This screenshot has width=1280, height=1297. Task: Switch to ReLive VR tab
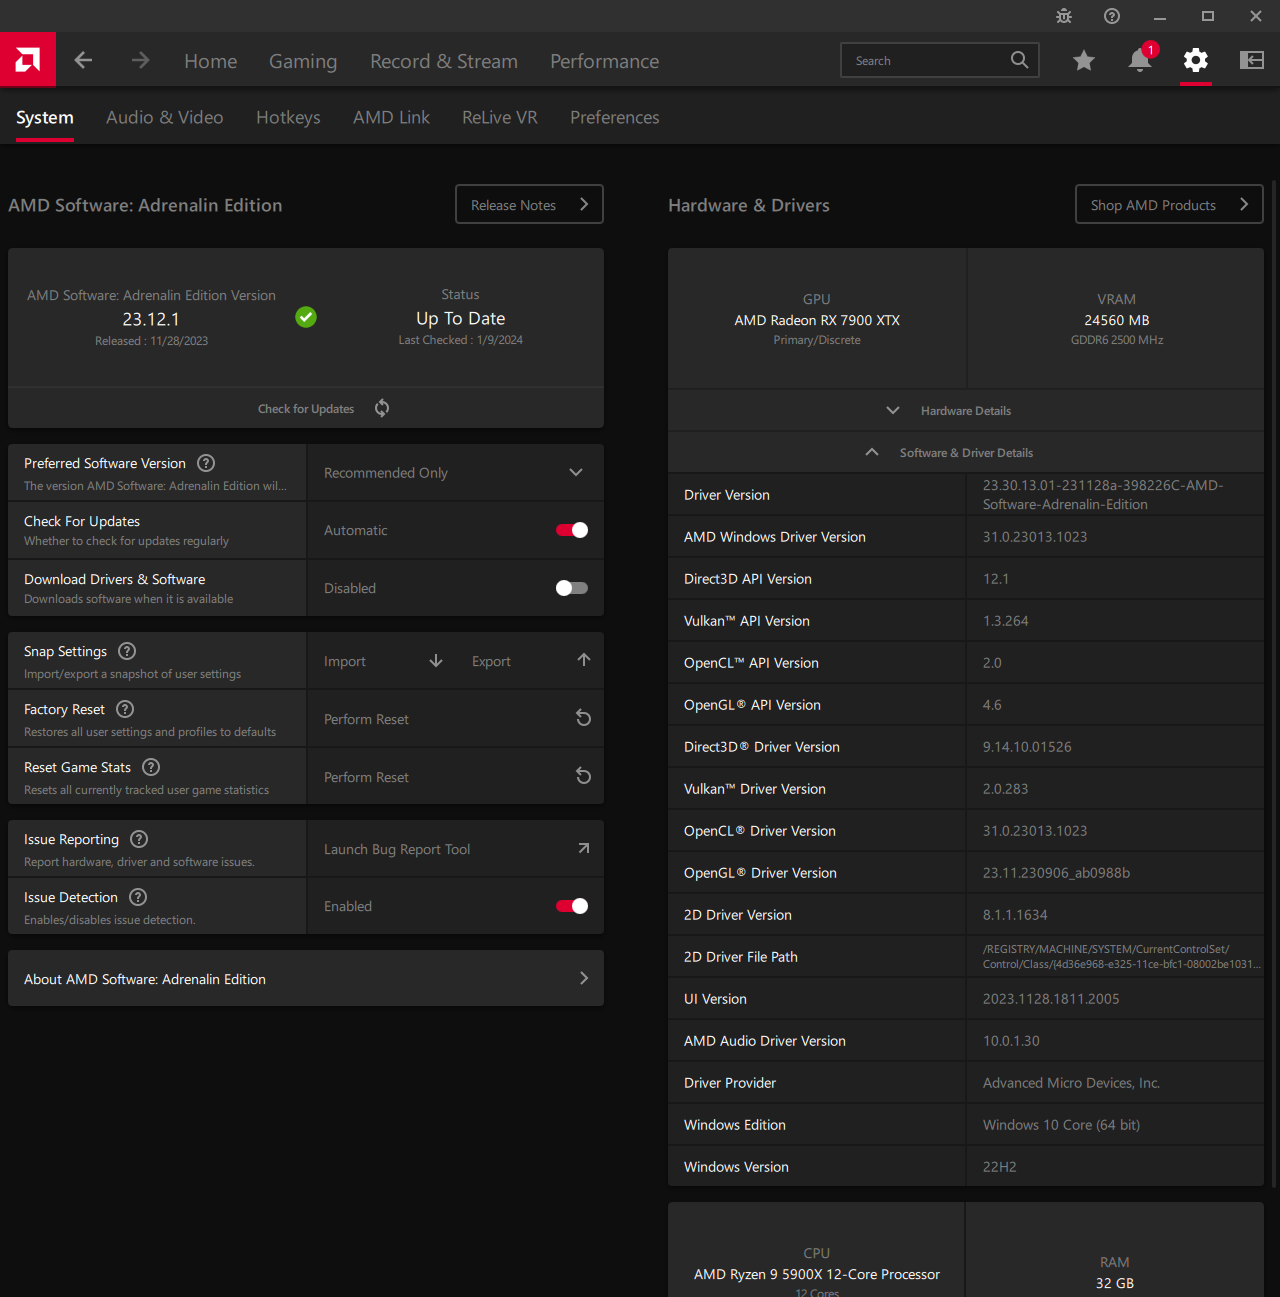pyautogui.click(x=500, y=117)
